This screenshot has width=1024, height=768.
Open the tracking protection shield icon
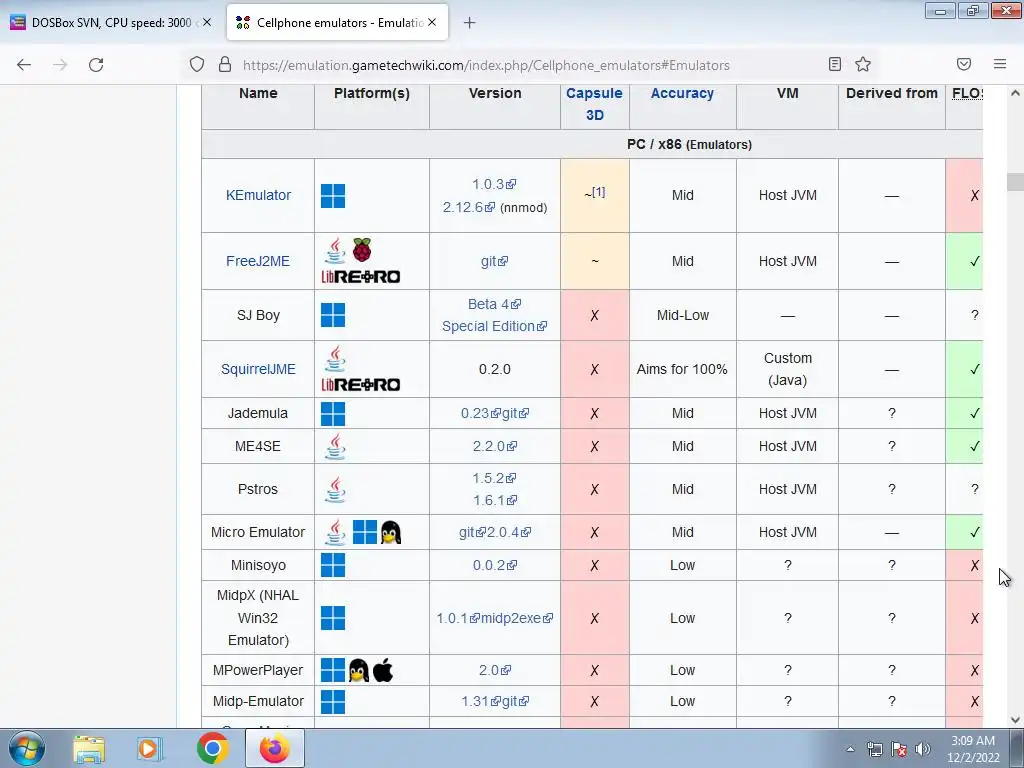pyautogui.click(x=197, y=65)
